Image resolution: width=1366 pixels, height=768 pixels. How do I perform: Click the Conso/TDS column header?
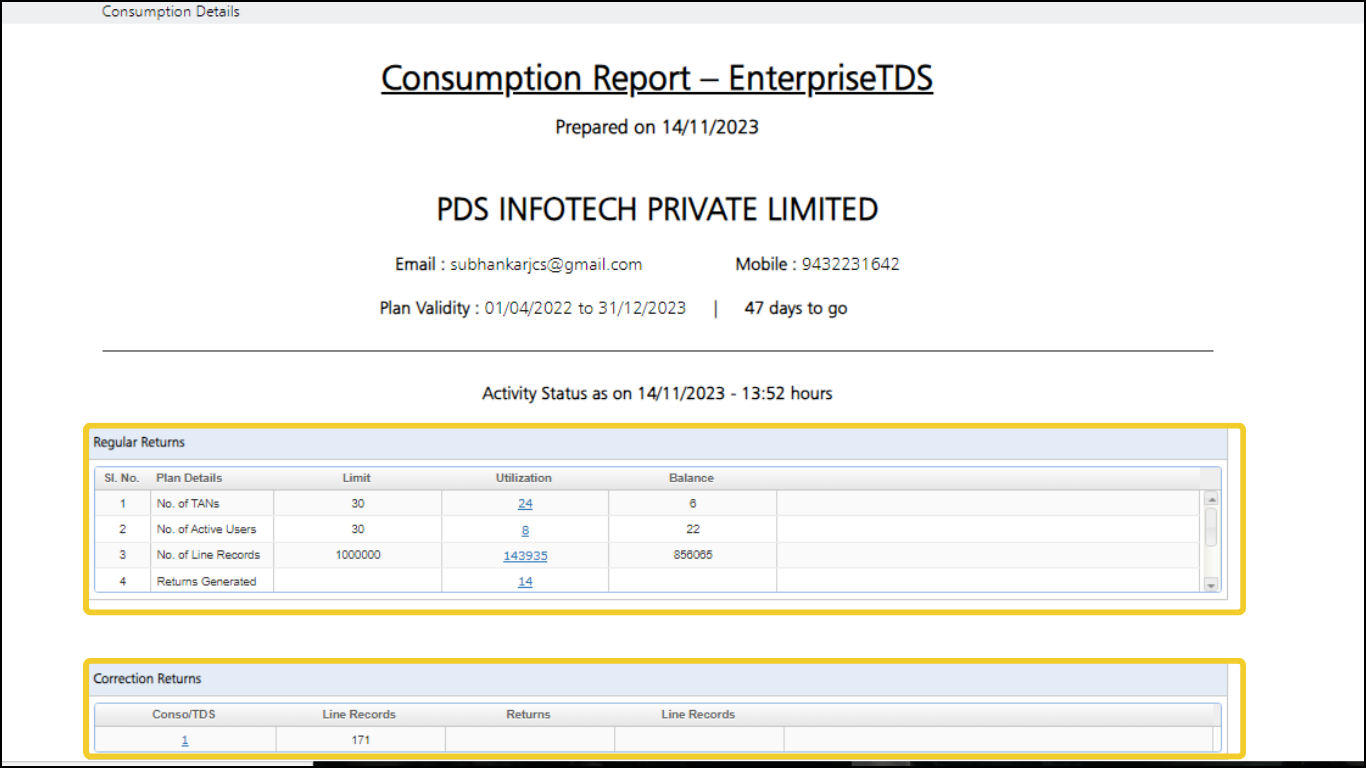(184, 715)
